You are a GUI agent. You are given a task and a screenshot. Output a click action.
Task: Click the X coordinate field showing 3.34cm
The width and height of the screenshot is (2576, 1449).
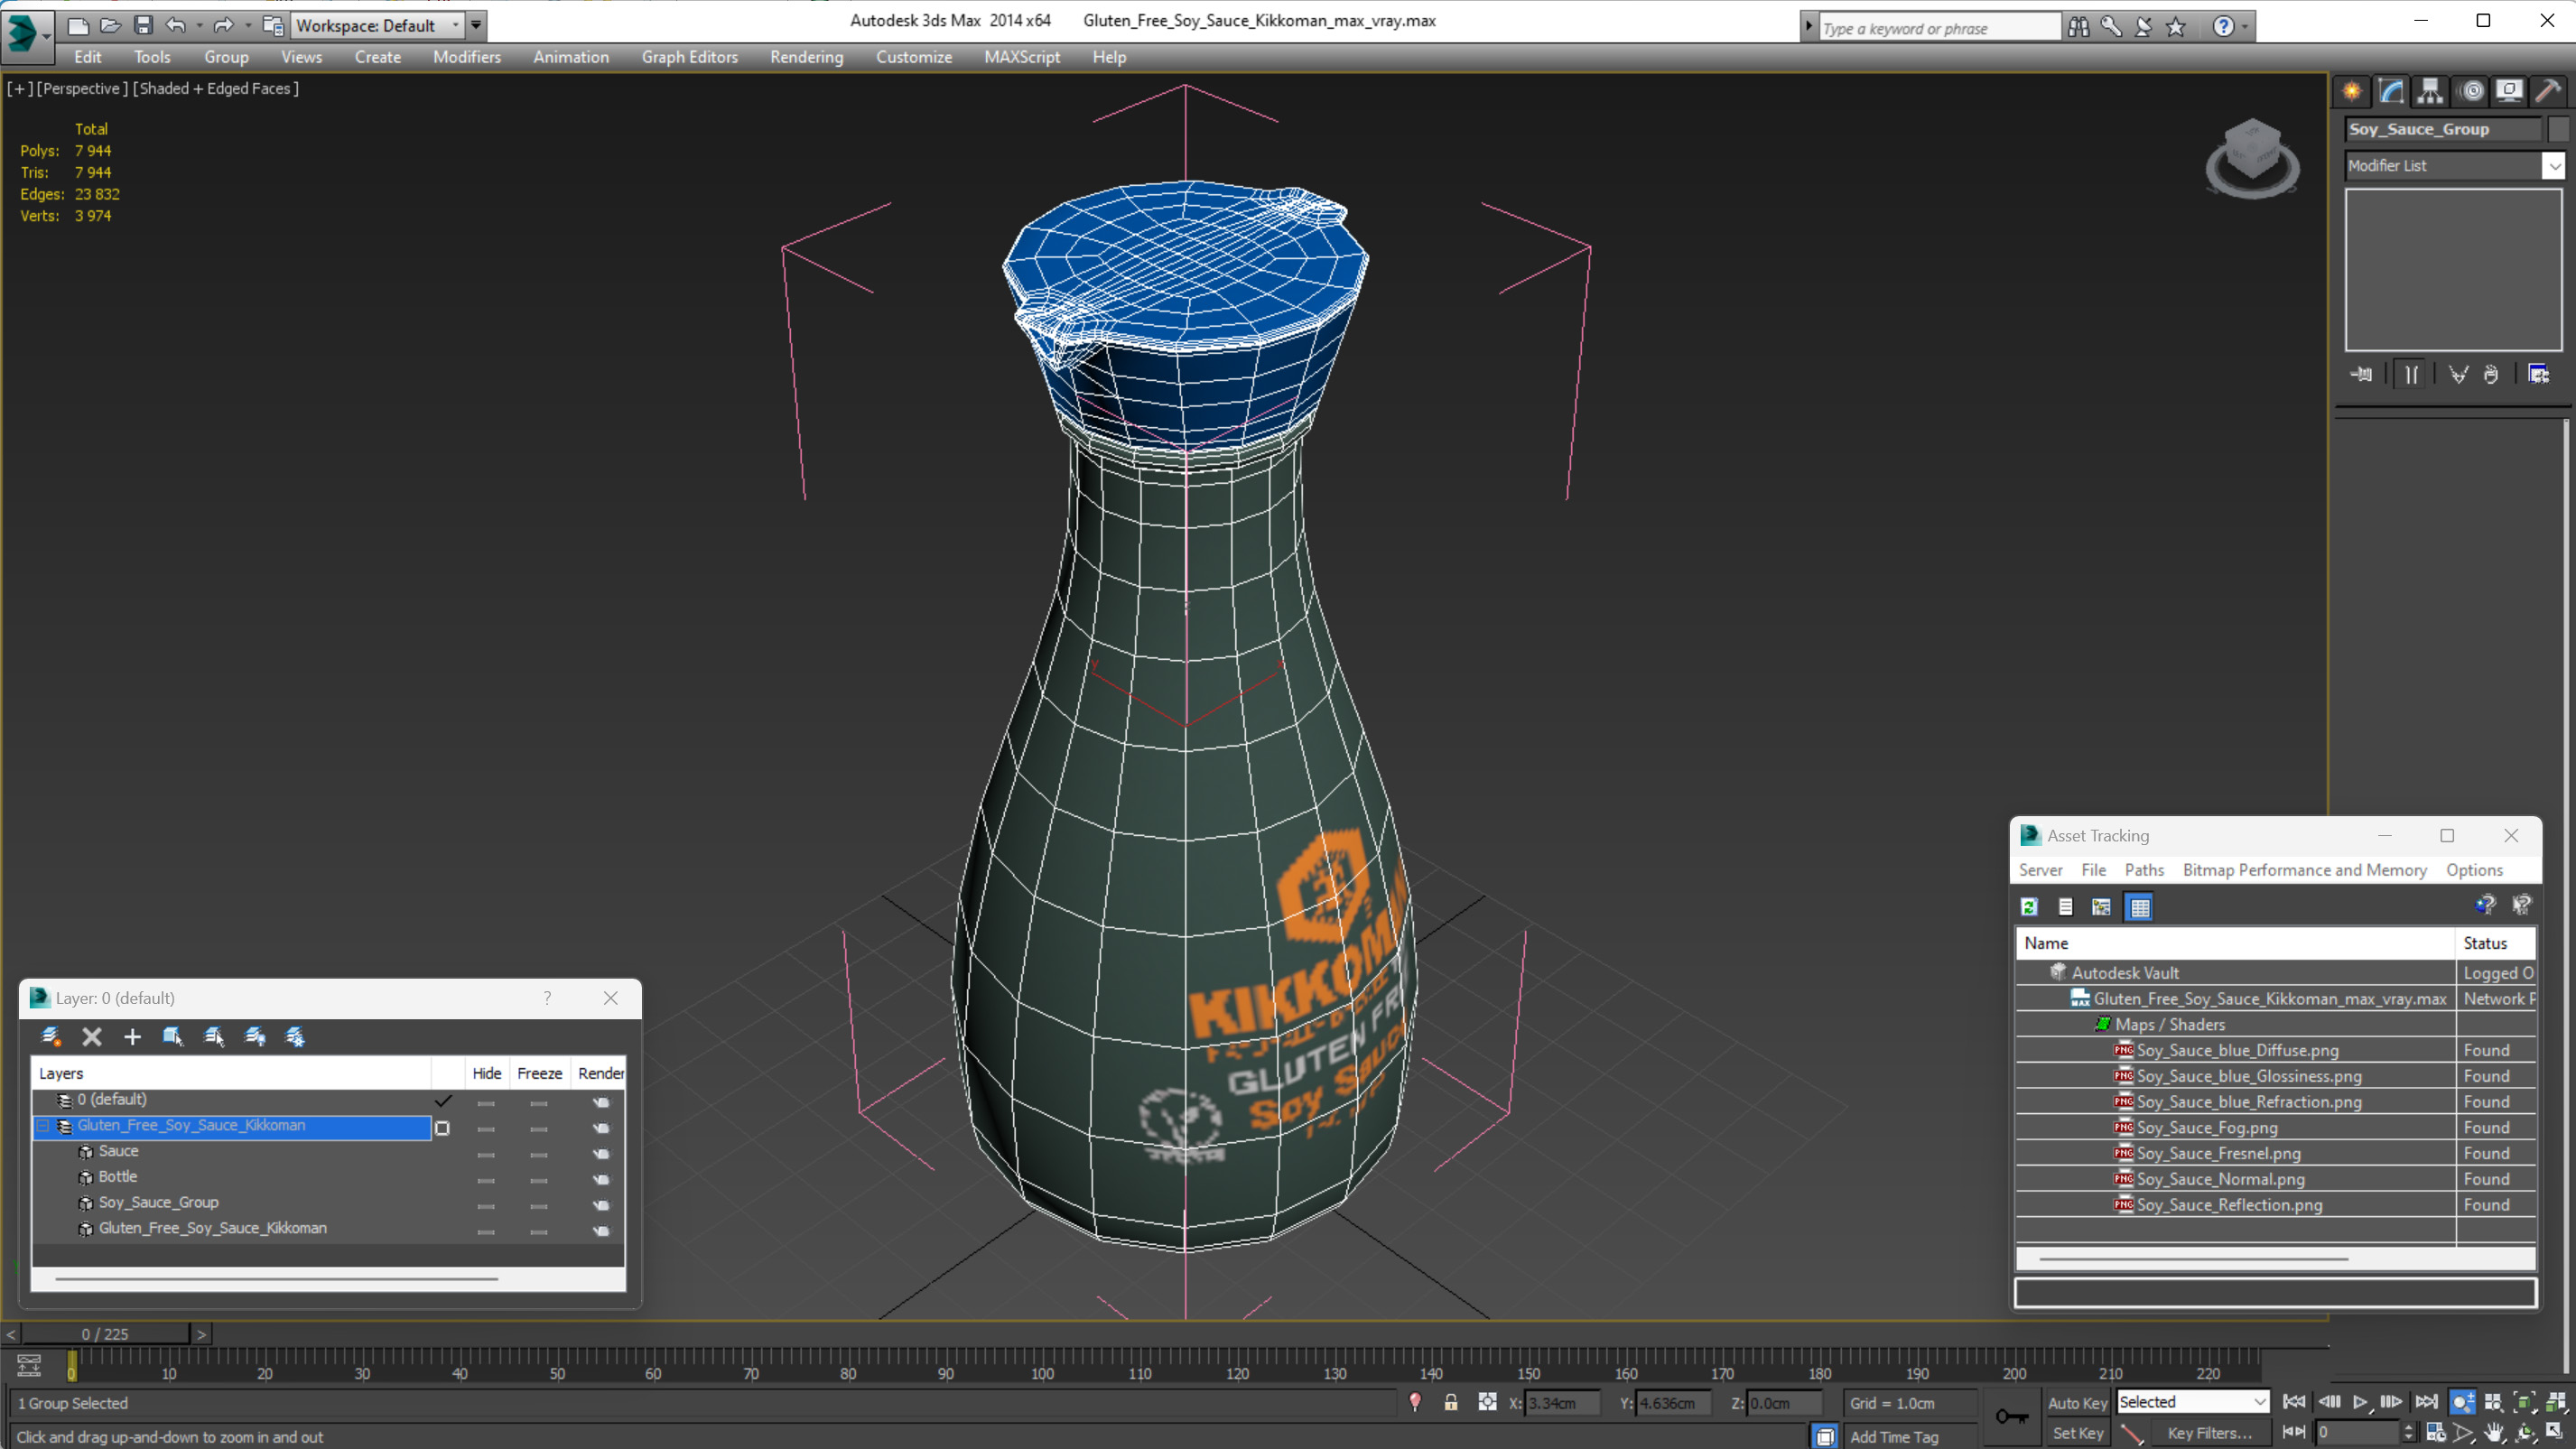click(x=1562, y=1403)
